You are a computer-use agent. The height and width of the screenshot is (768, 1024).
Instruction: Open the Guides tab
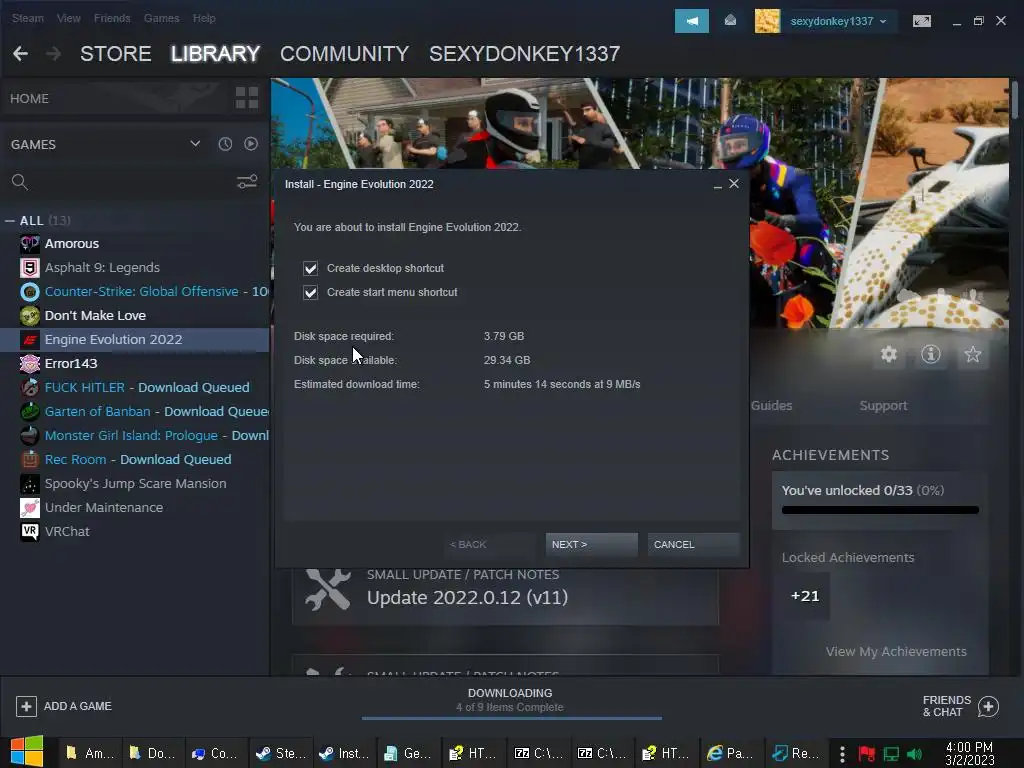[x=771, y=406]
